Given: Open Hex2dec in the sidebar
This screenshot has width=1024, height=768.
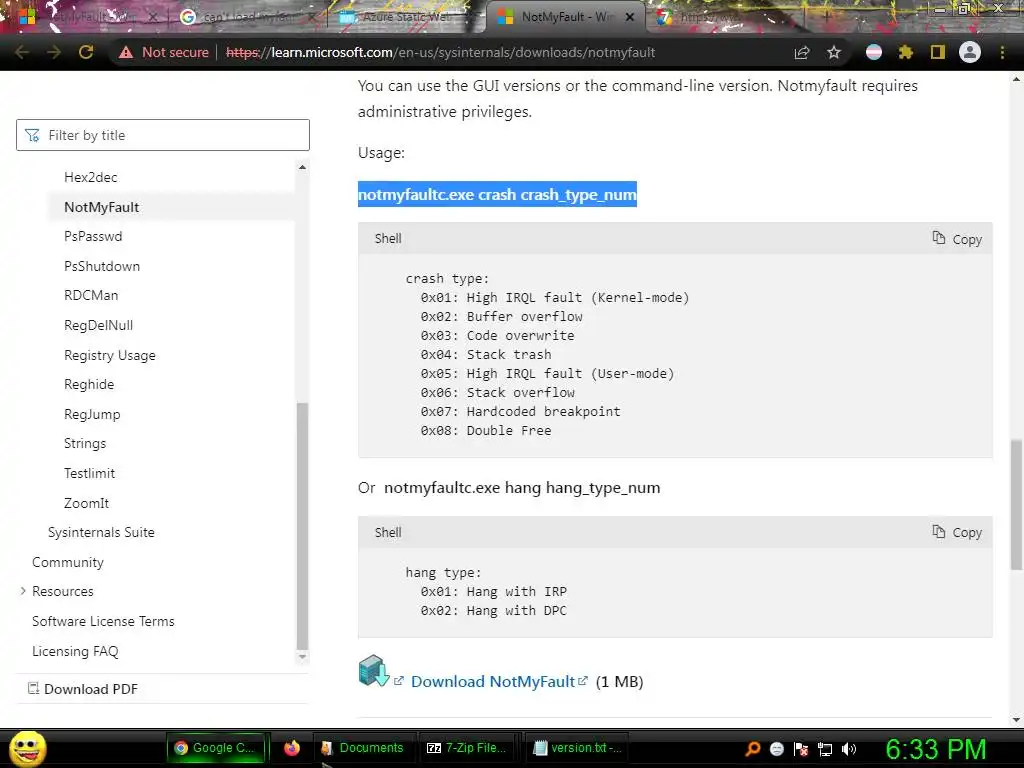Looking at the screenshot, I should point(91,177).
